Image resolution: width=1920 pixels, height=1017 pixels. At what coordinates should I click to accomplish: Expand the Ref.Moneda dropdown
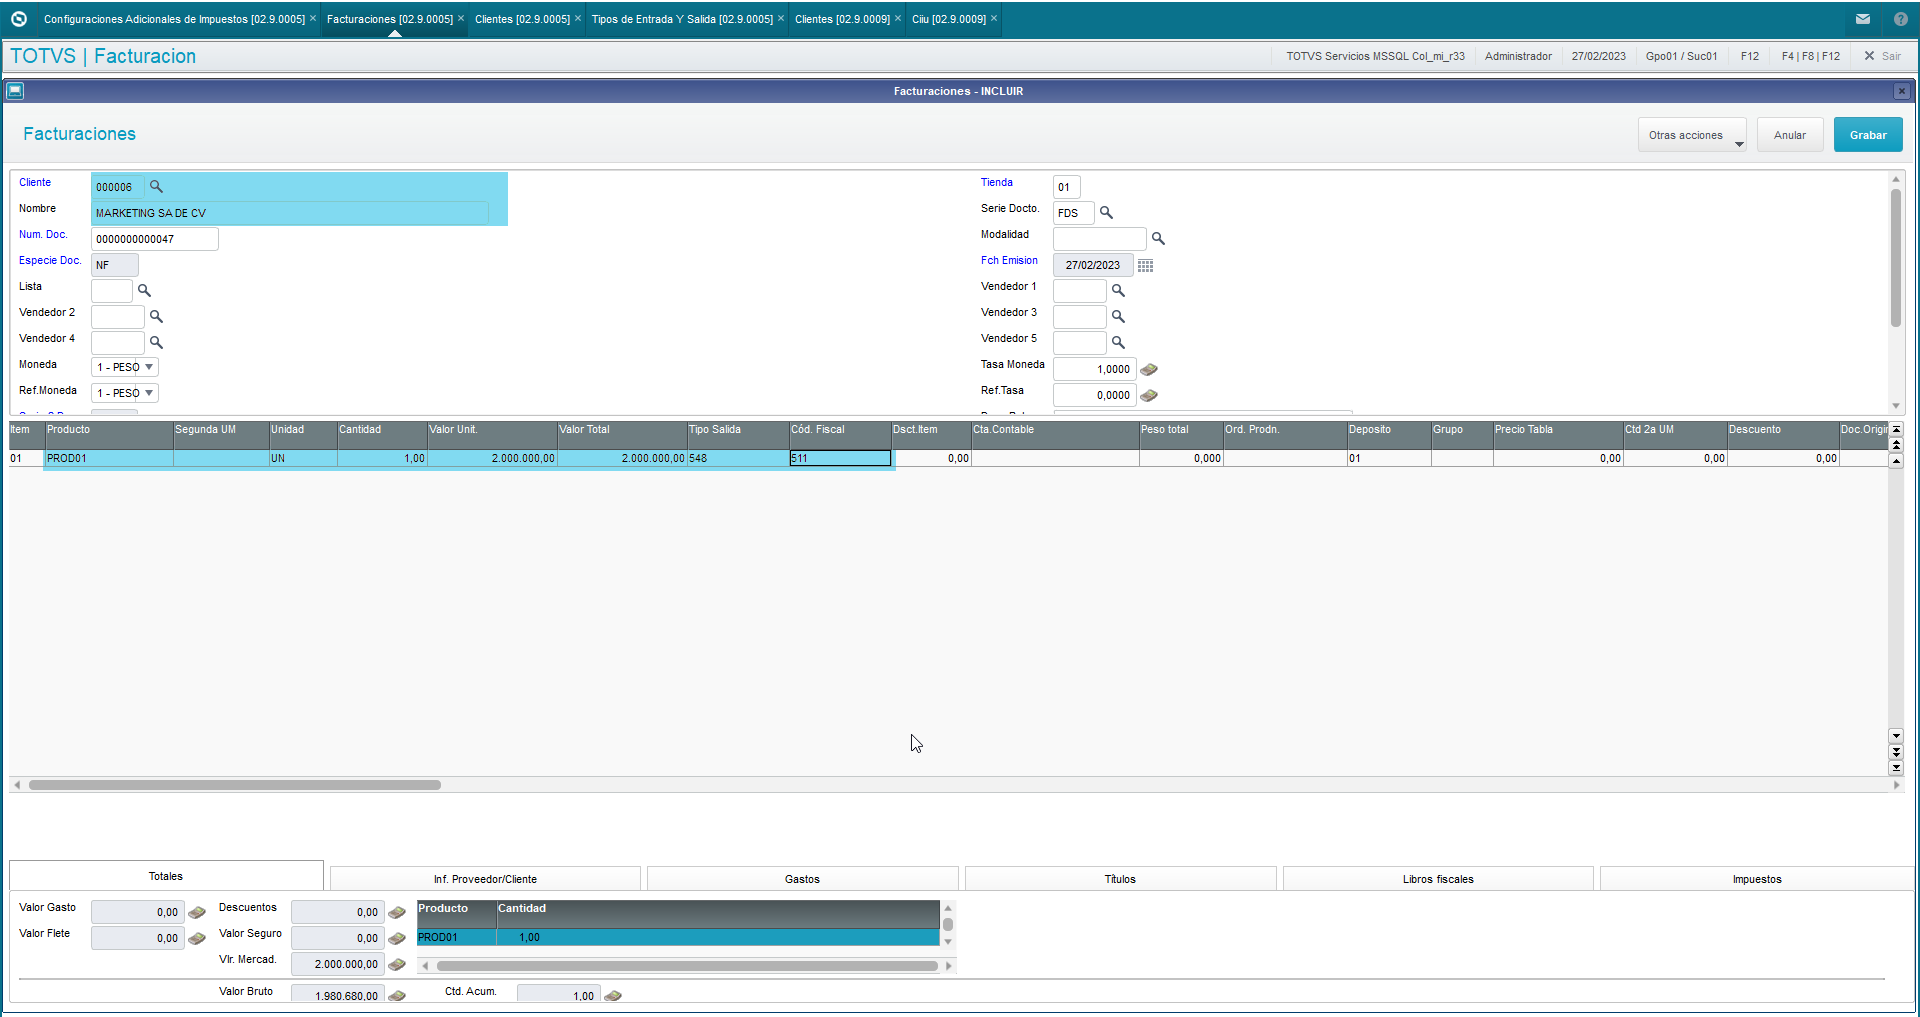(x=149, y=393)
